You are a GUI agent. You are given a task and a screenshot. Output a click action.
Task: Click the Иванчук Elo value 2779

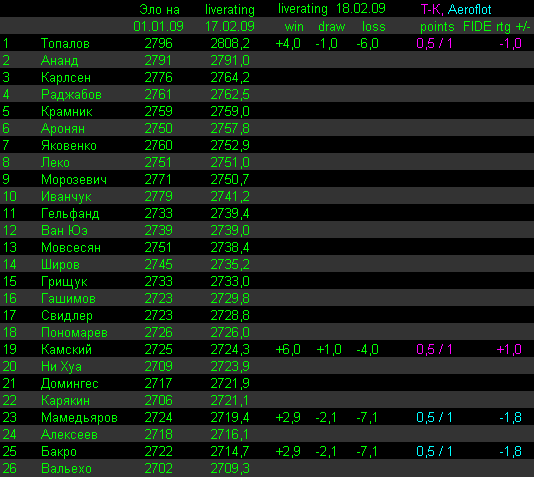click(x=158, y=196)
